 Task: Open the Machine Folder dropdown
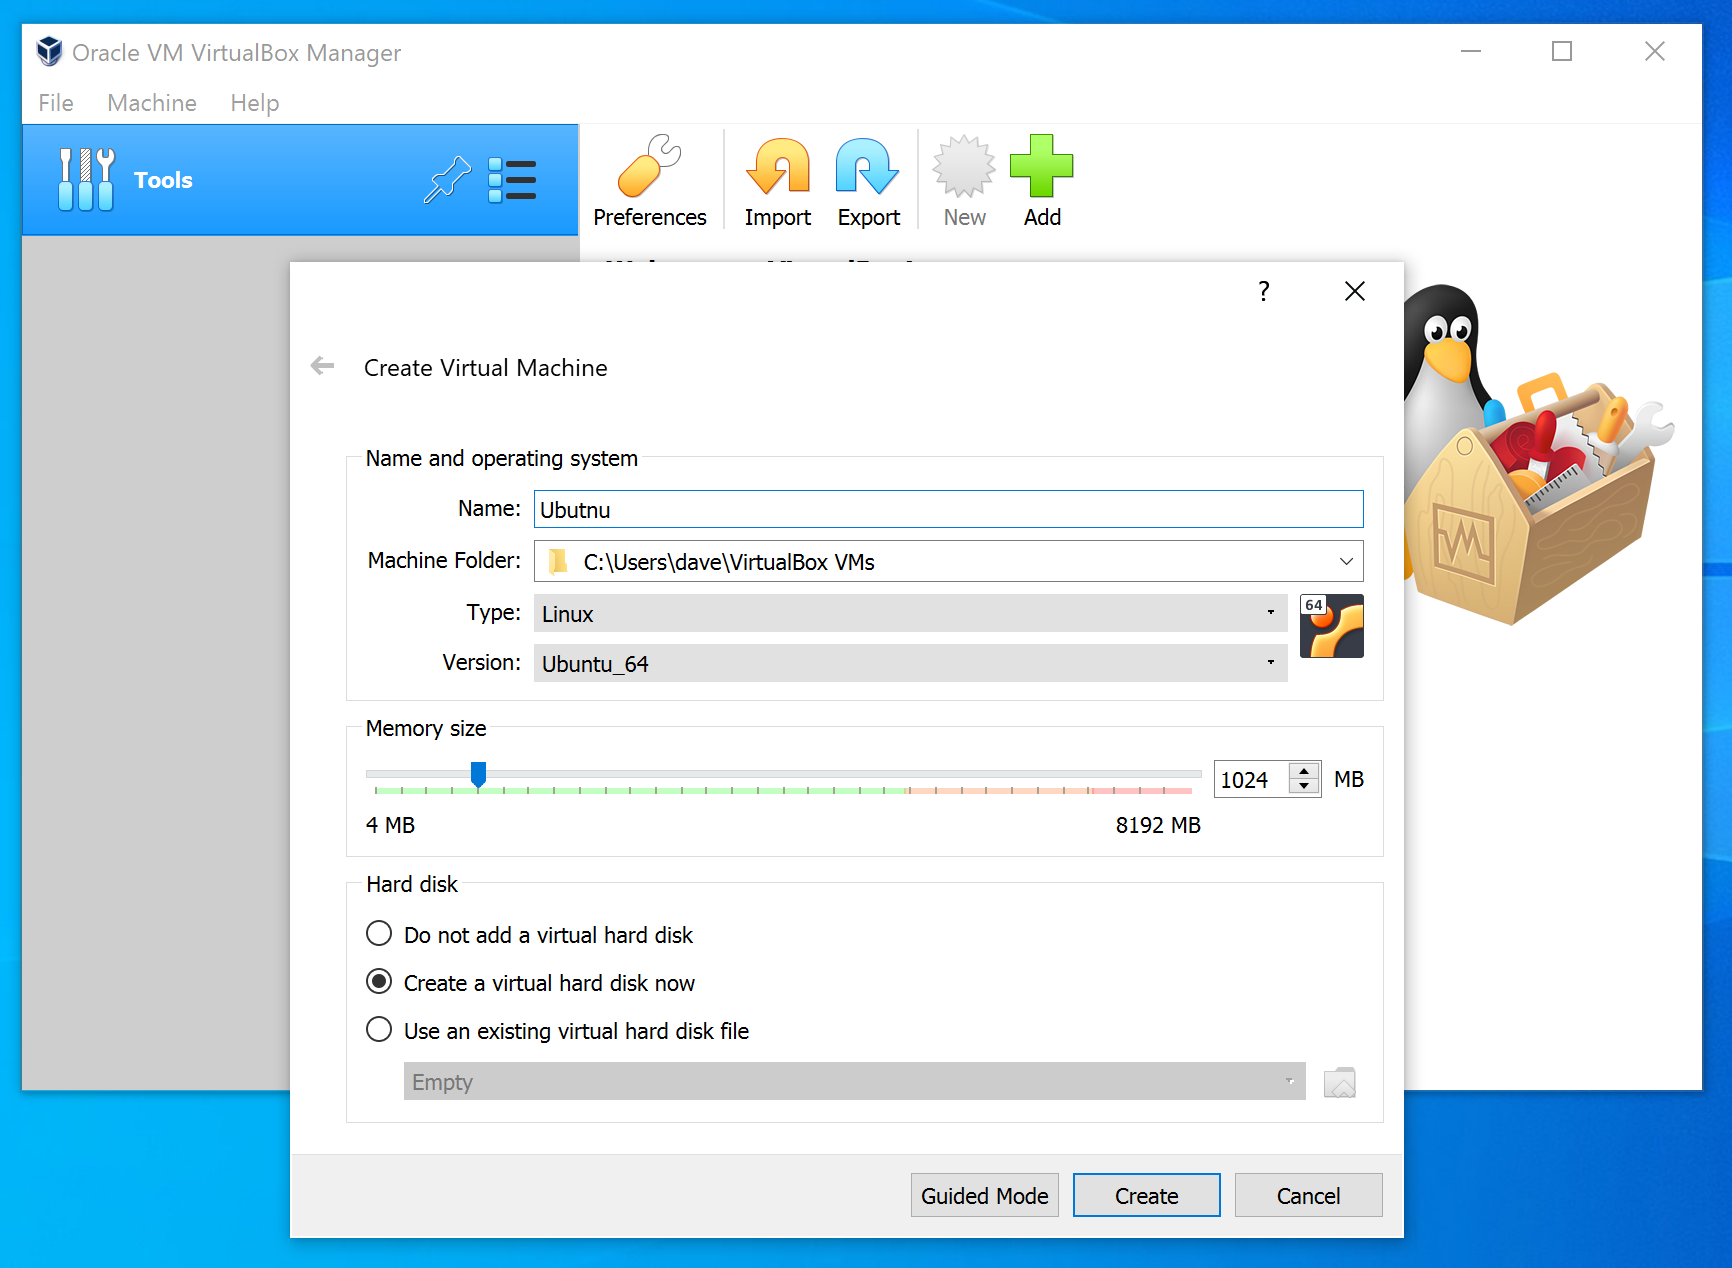[948, 561]
